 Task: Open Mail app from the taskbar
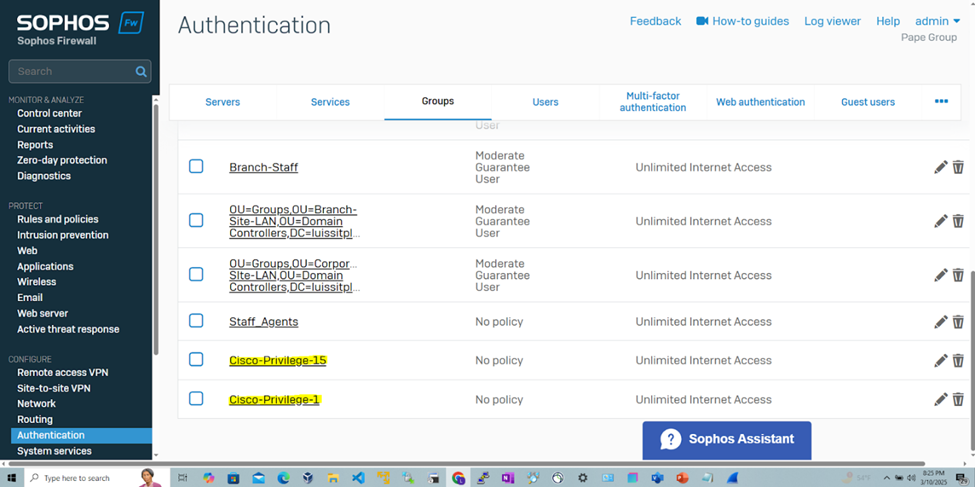259,478
